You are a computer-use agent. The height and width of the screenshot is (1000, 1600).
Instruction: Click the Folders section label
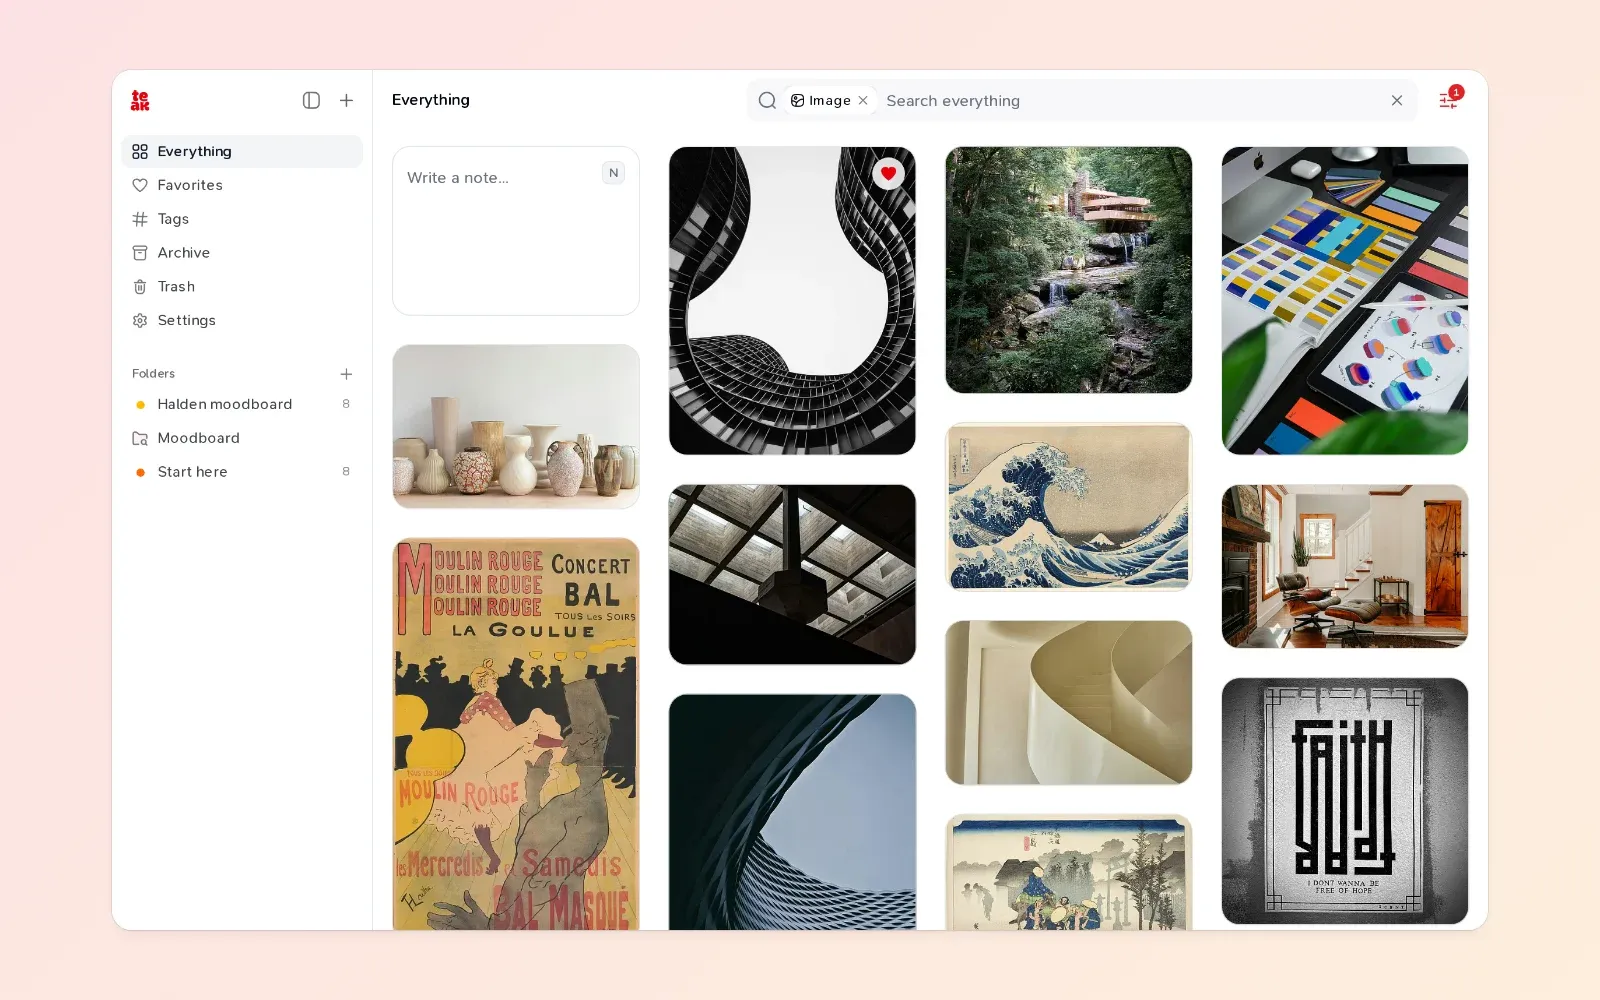[x=153, y=374]
